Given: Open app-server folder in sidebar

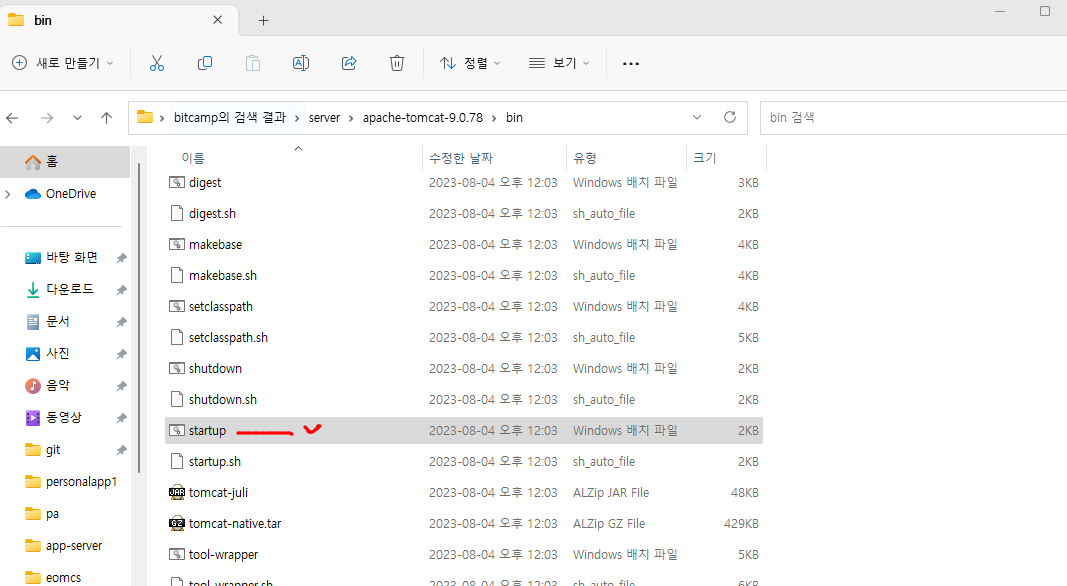Looking at the screenshot, I should (x=73, y=546).
